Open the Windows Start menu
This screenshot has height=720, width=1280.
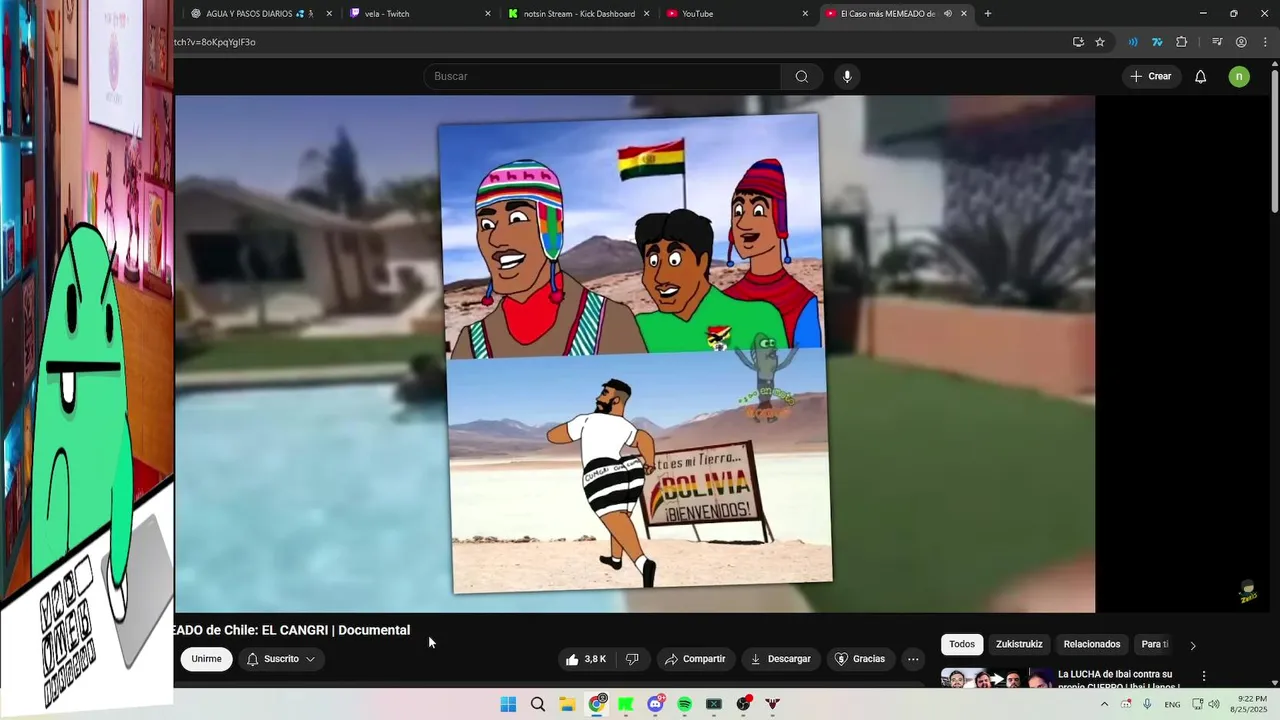pyautogui.click(x=508, y=704)
